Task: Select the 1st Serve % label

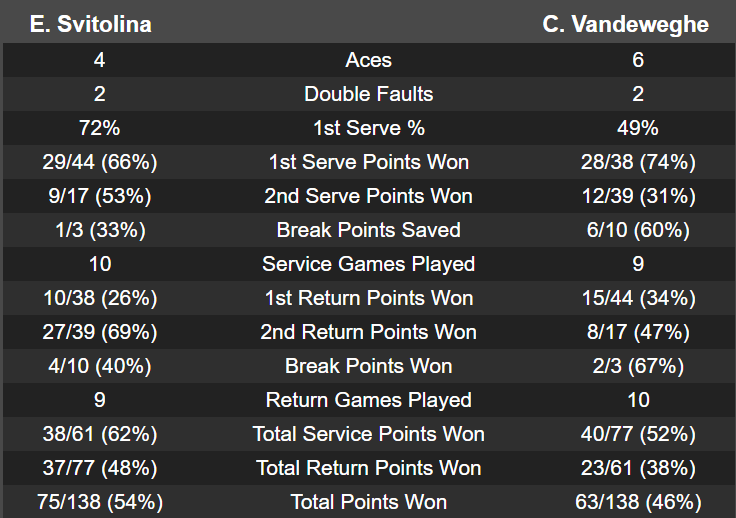Action: click(x=368, y=128)
